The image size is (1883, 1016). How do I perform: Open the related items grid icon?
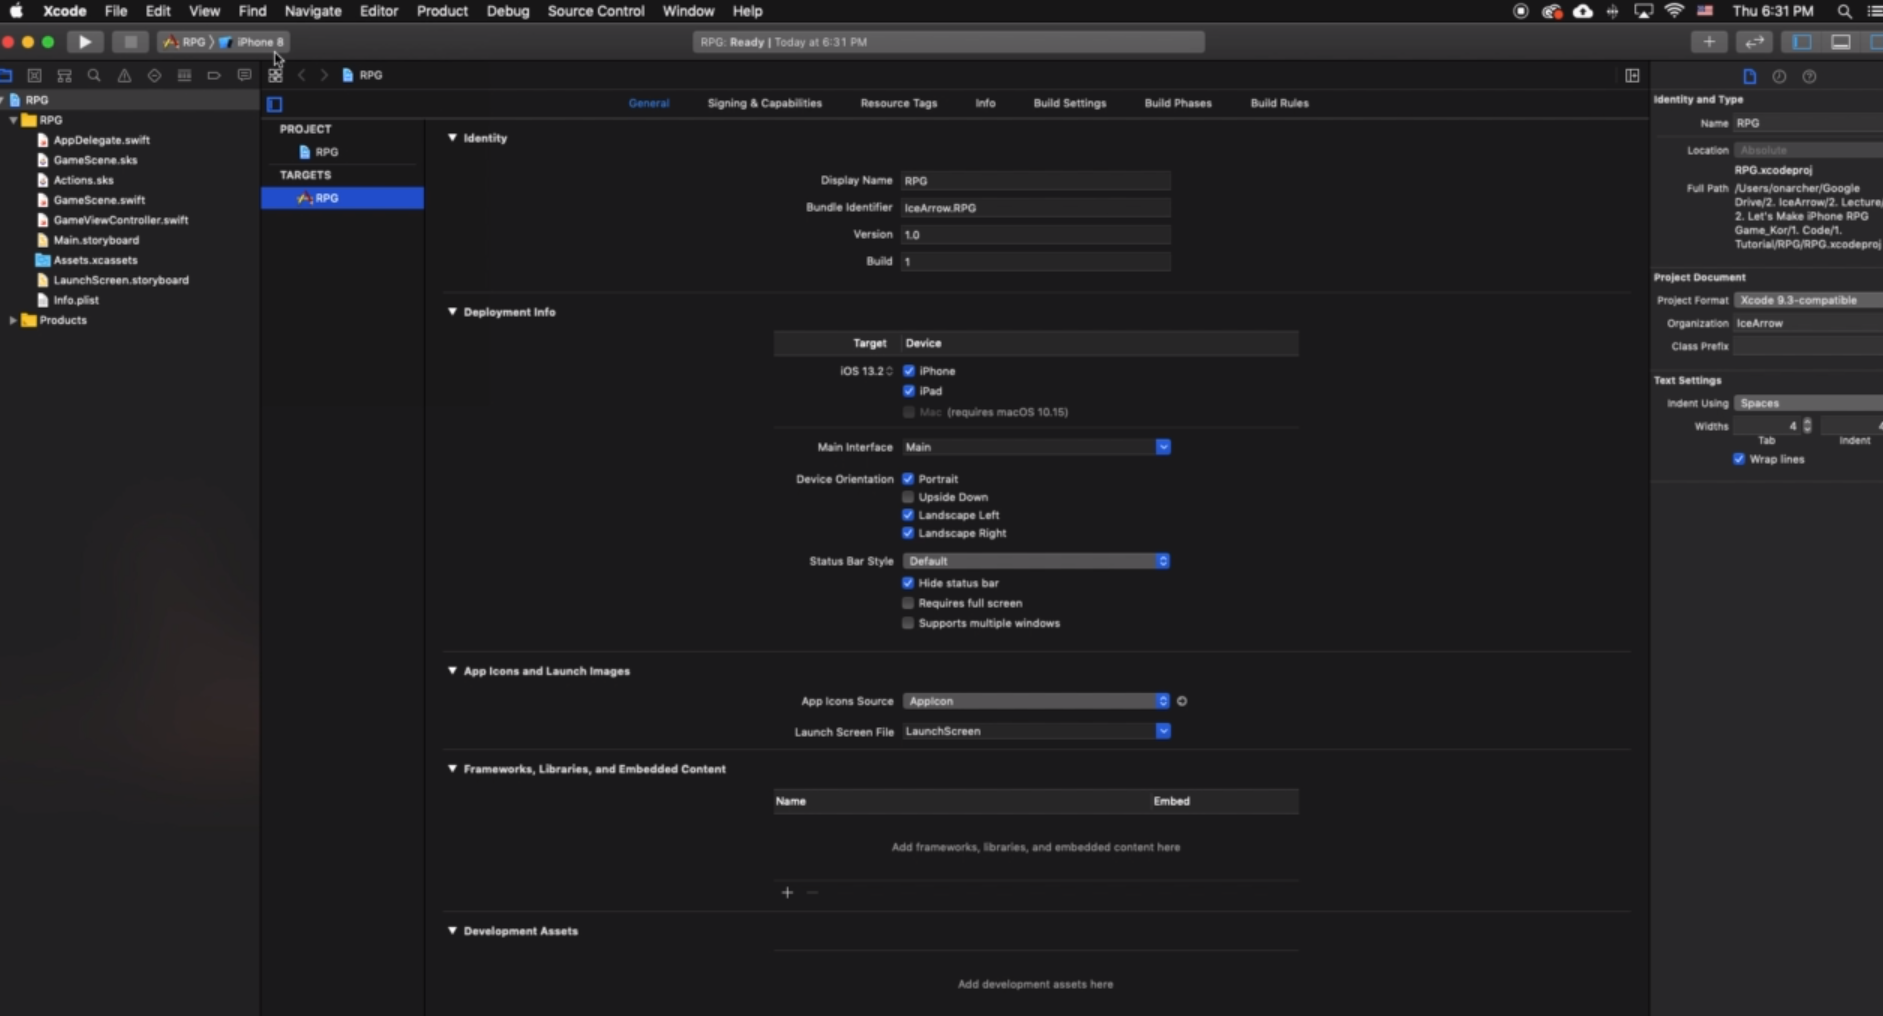[275, 75]
